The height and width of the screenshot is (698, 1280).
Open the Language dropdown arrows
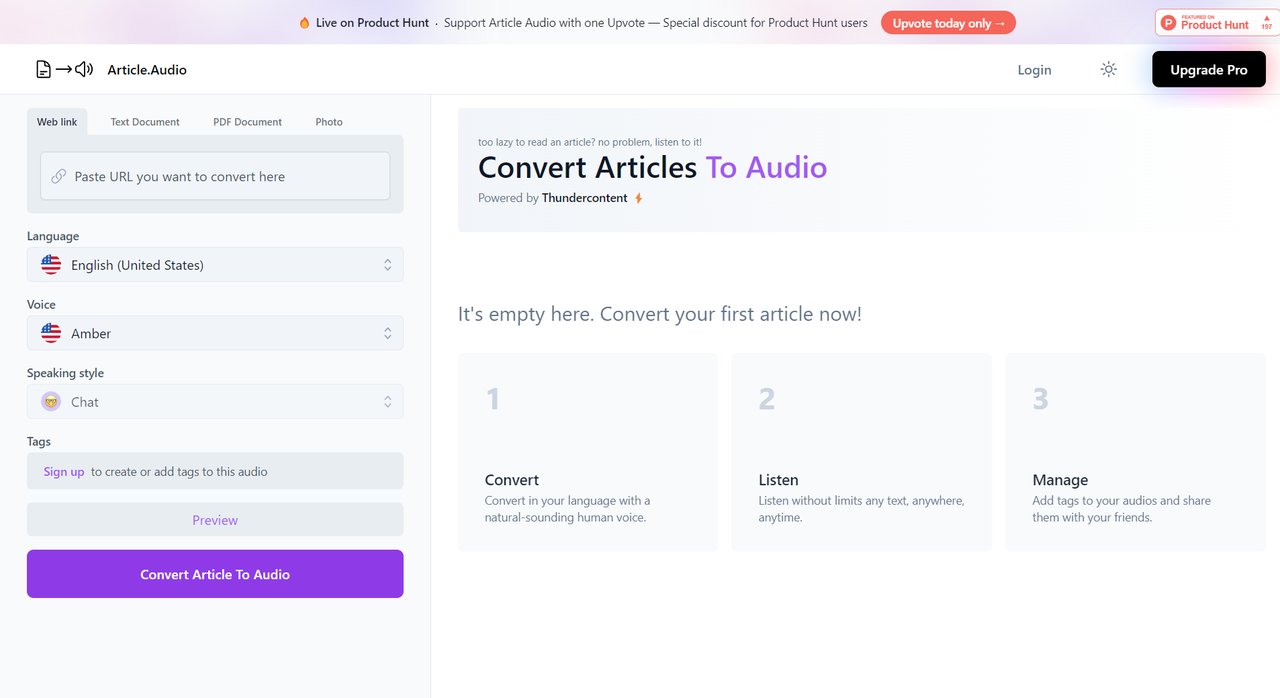click(x=388, y=265)
